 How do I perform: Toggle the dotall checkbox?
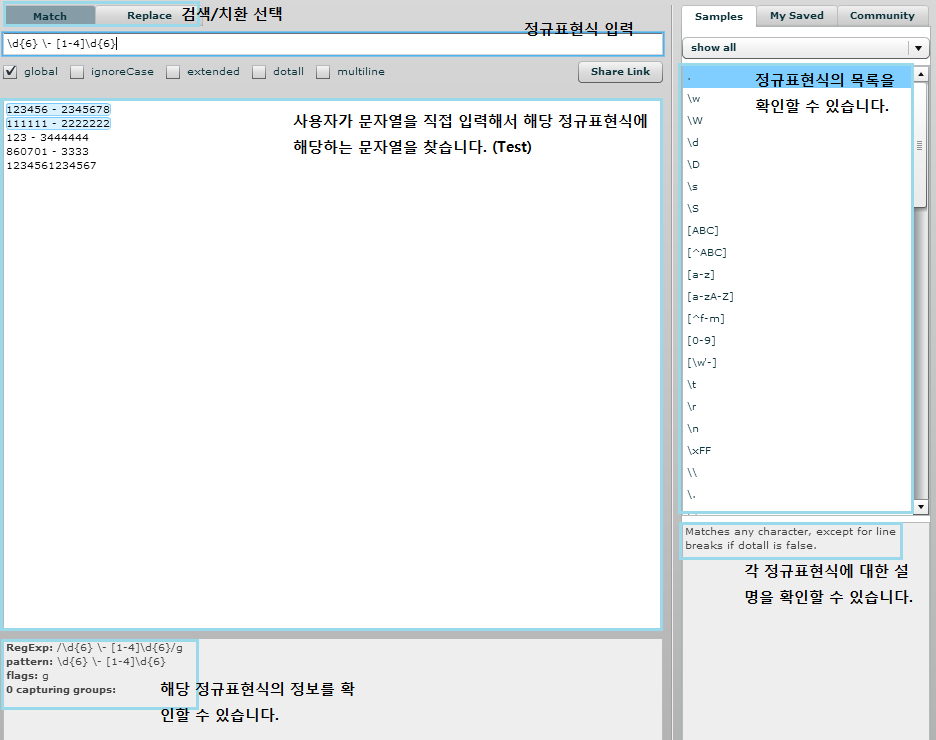[259, 72]
